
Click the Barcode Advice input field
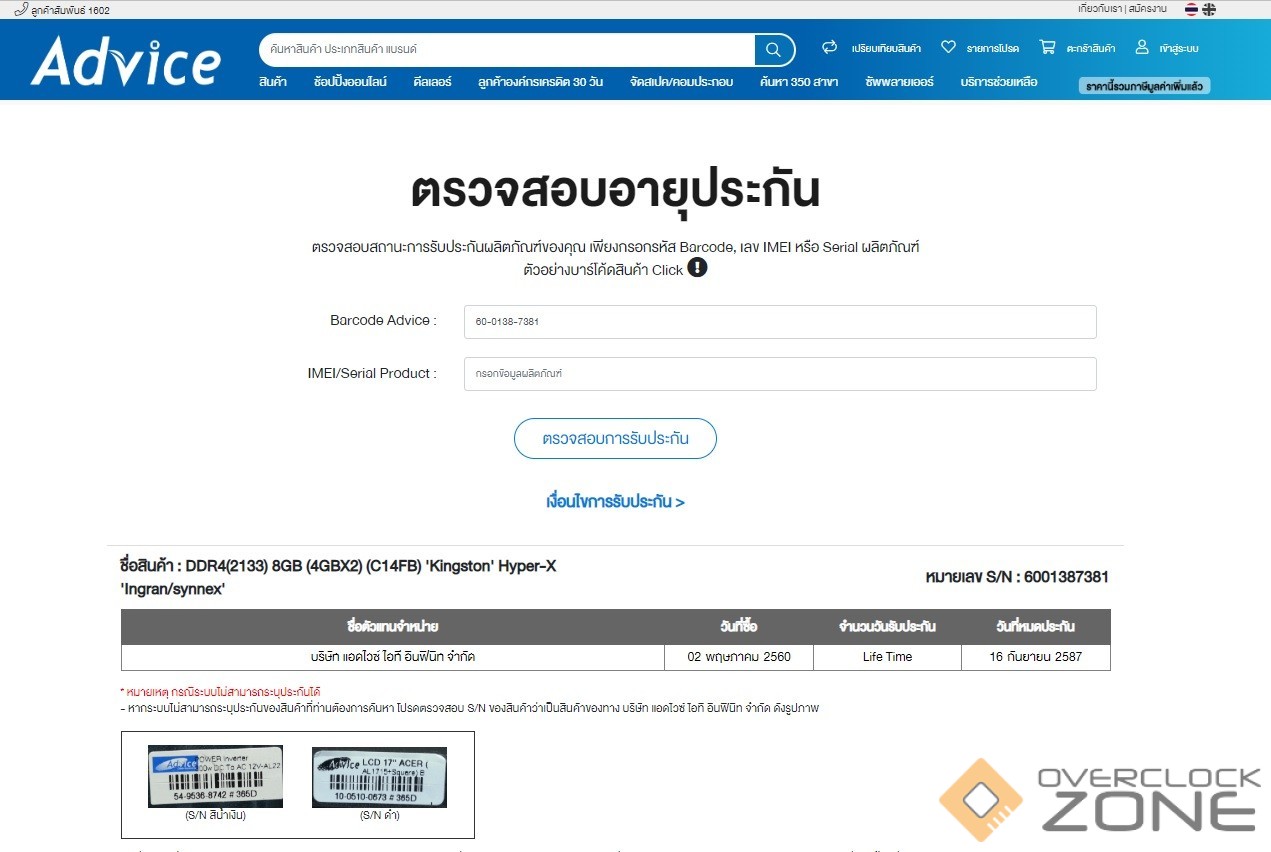(780, 322)
